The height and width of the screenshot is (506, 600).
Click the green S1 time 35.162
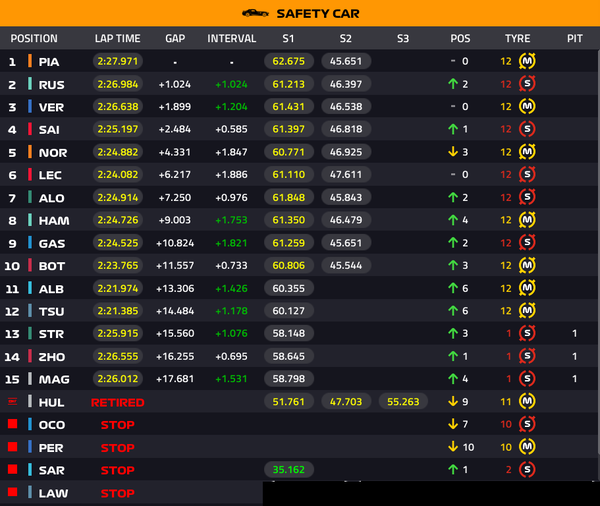(x=289, y=470)
